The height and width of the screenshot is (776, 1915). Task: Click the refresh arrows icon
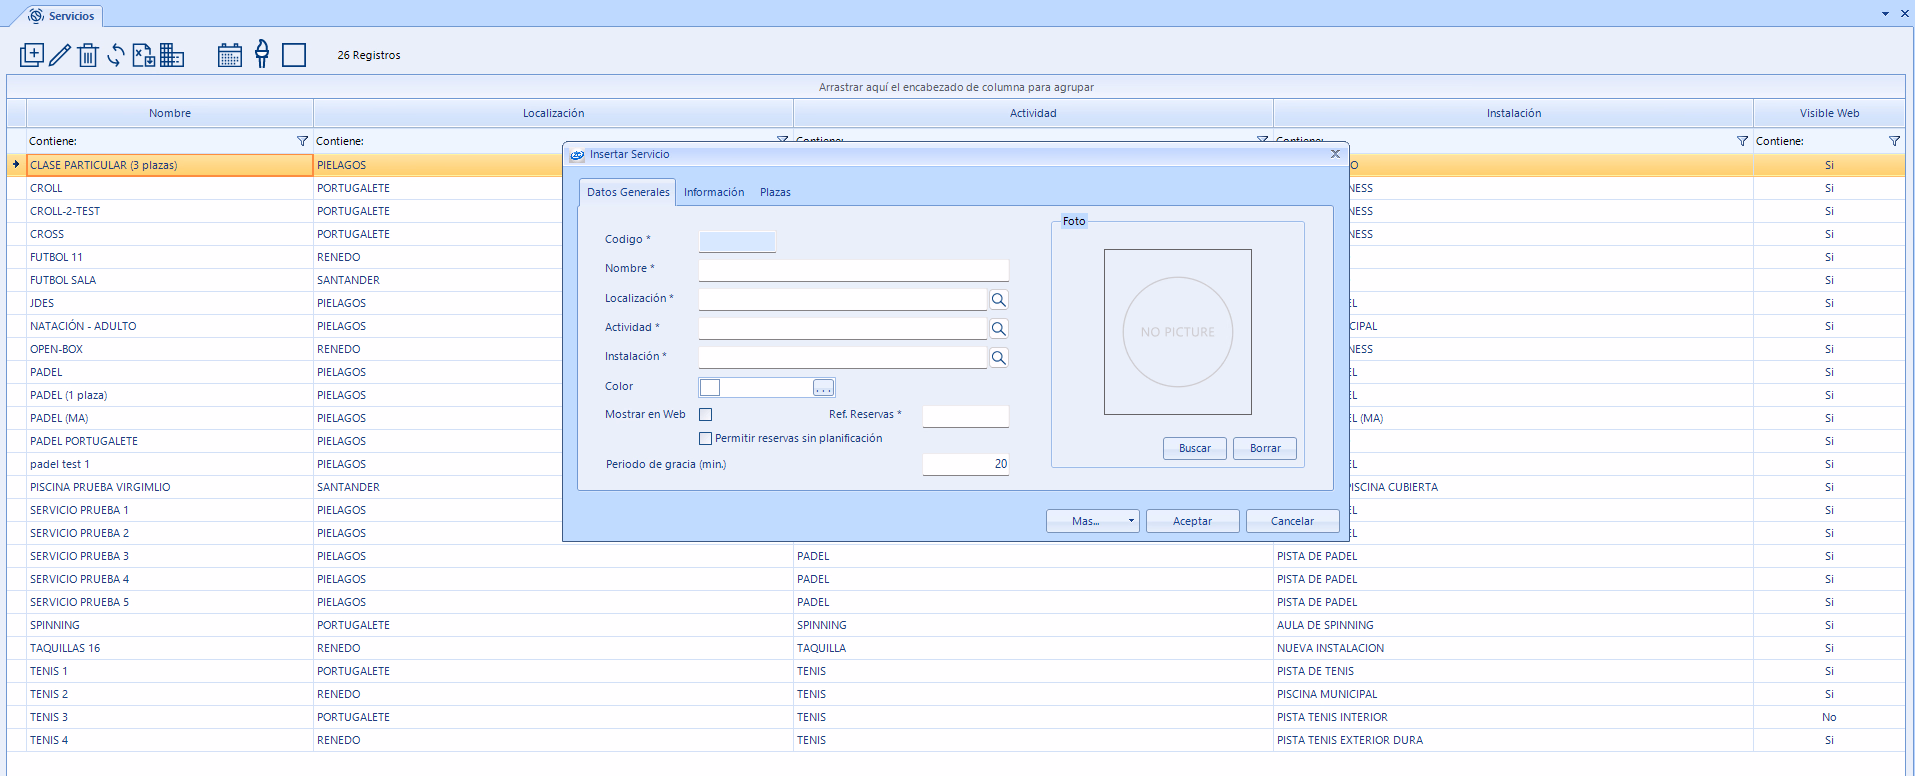coord(116,55)
